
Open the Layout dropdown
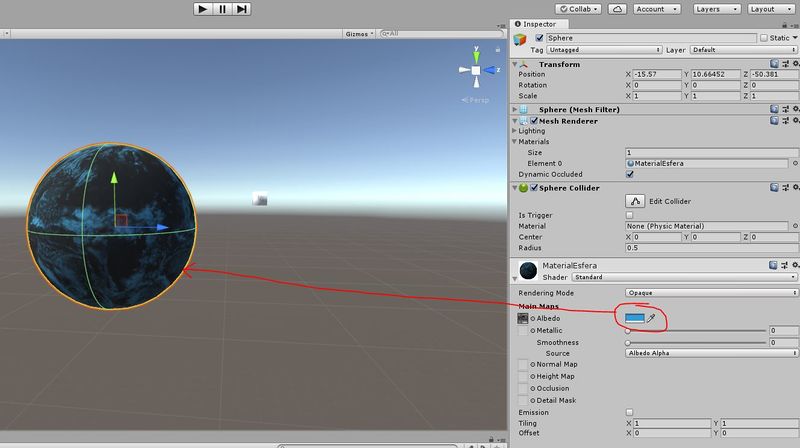click(771, 9)
